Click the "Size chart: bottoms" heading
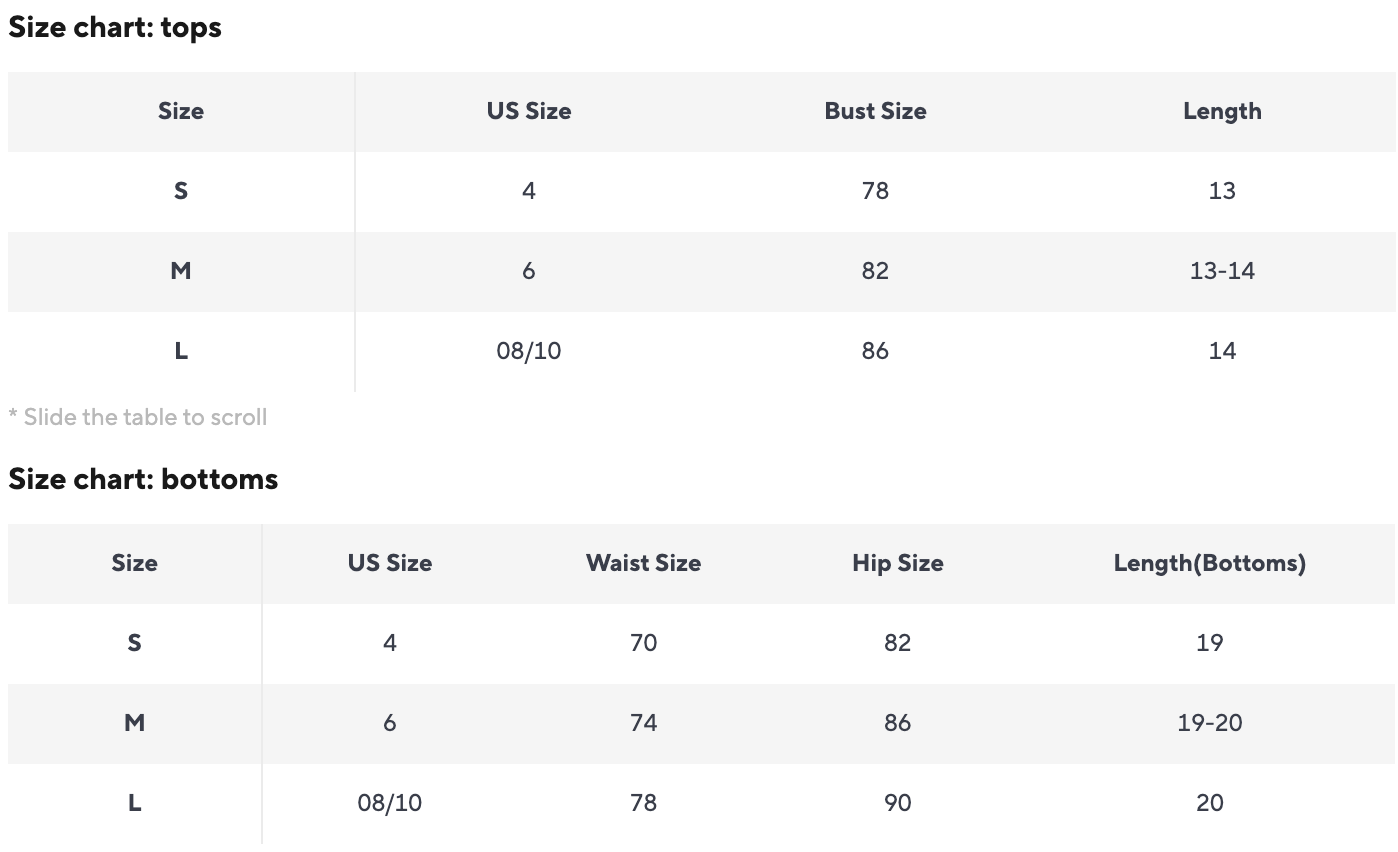The height and width of the screenshot is (852, 1398). coord(143,479)
